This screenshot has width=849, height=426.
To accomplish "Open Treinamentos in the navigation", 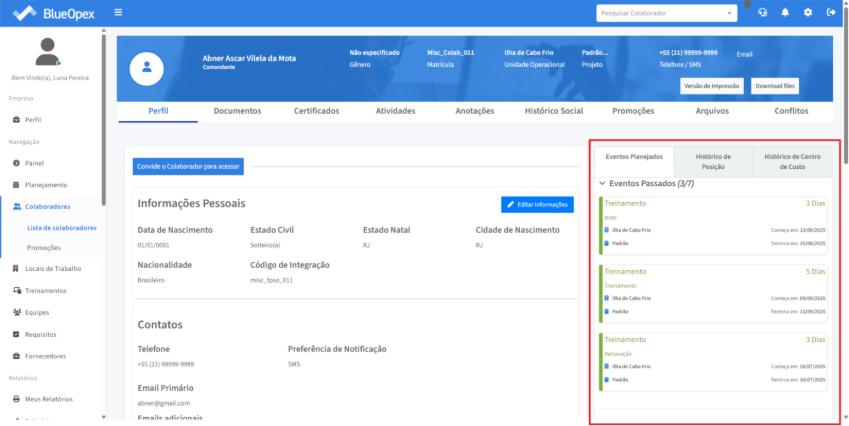I will click(x=45, y=291).
